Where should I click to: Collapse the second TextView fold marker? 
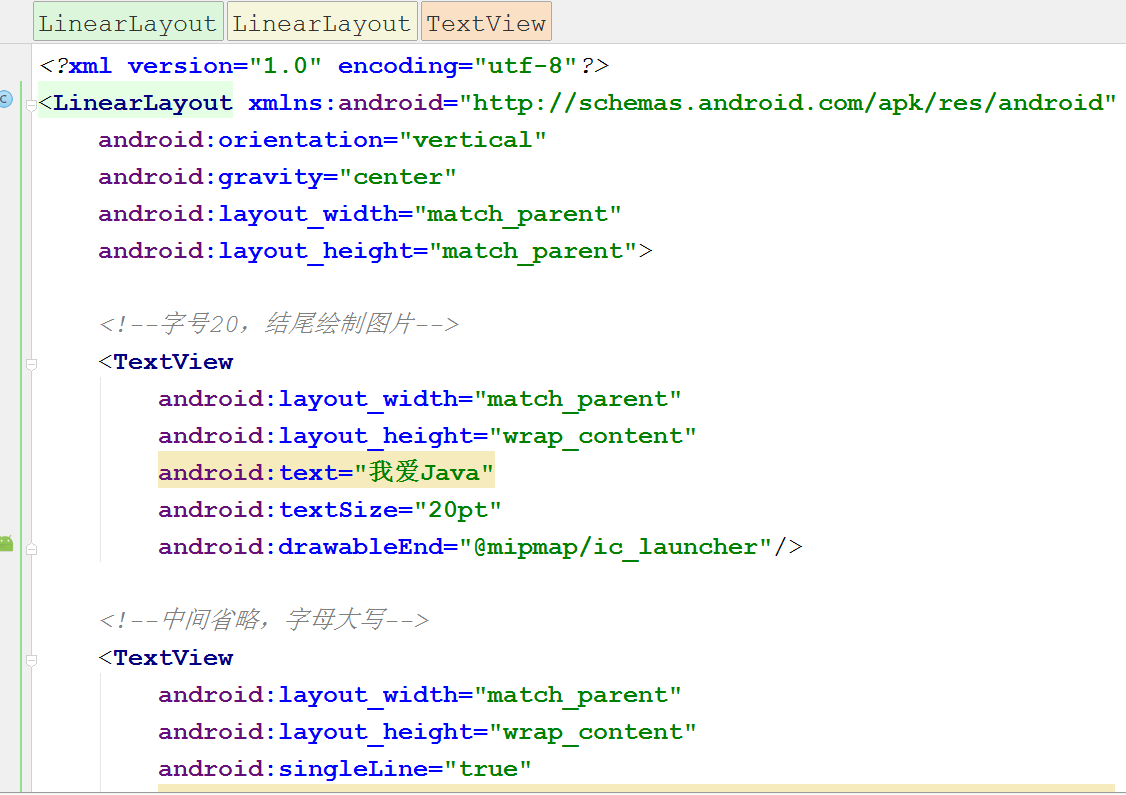(x=31, y=661)
